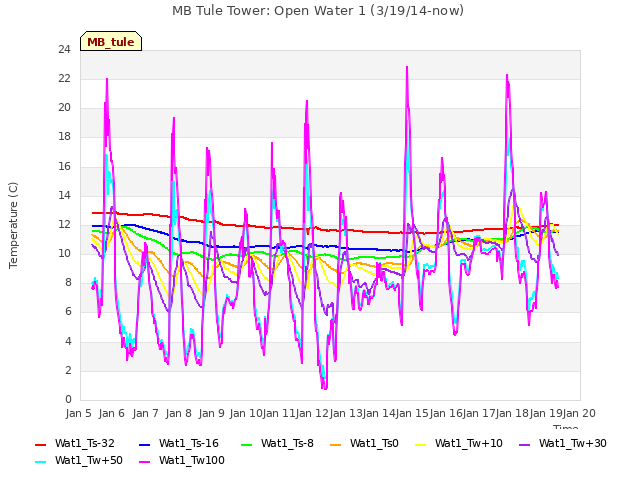Image resolution: width=640 pixels, height=480 pixels.
Task: Click the Jan 7 x-axis tick label
Action: coord(145,413)
